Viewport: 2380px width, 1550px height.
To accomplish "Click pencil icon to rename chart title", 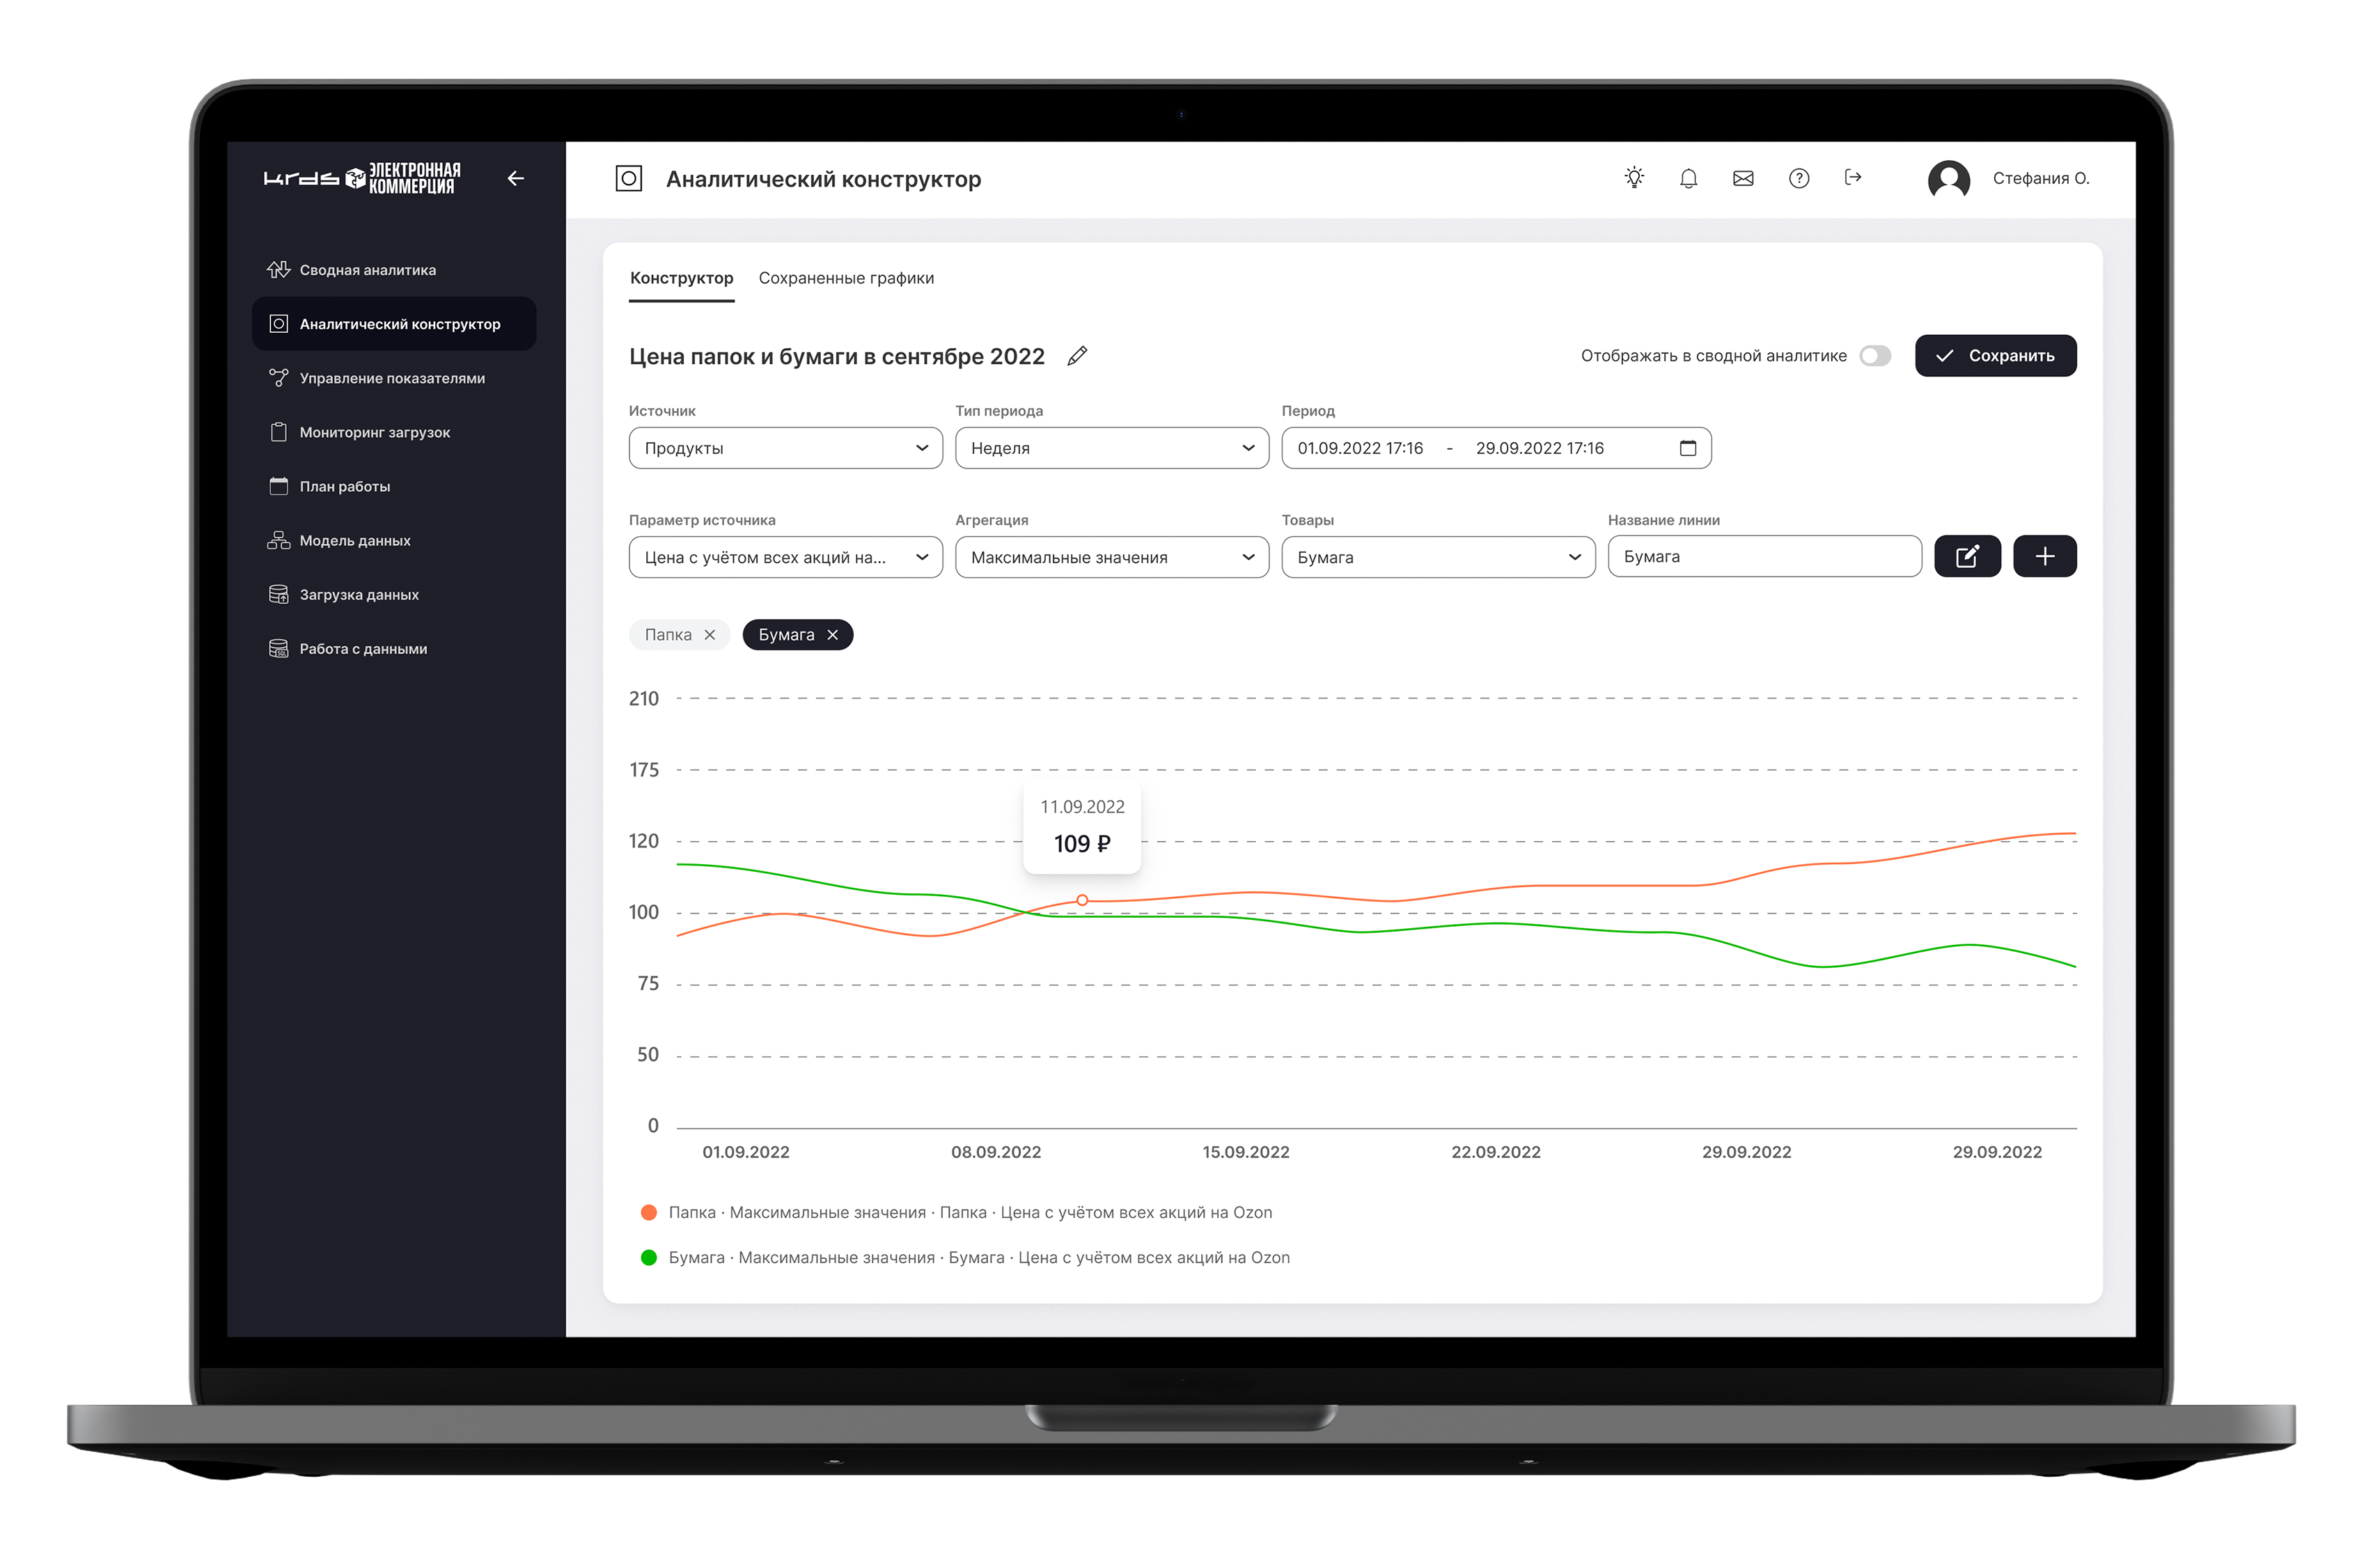I will pyautogui.click(x=1077, y=356).
